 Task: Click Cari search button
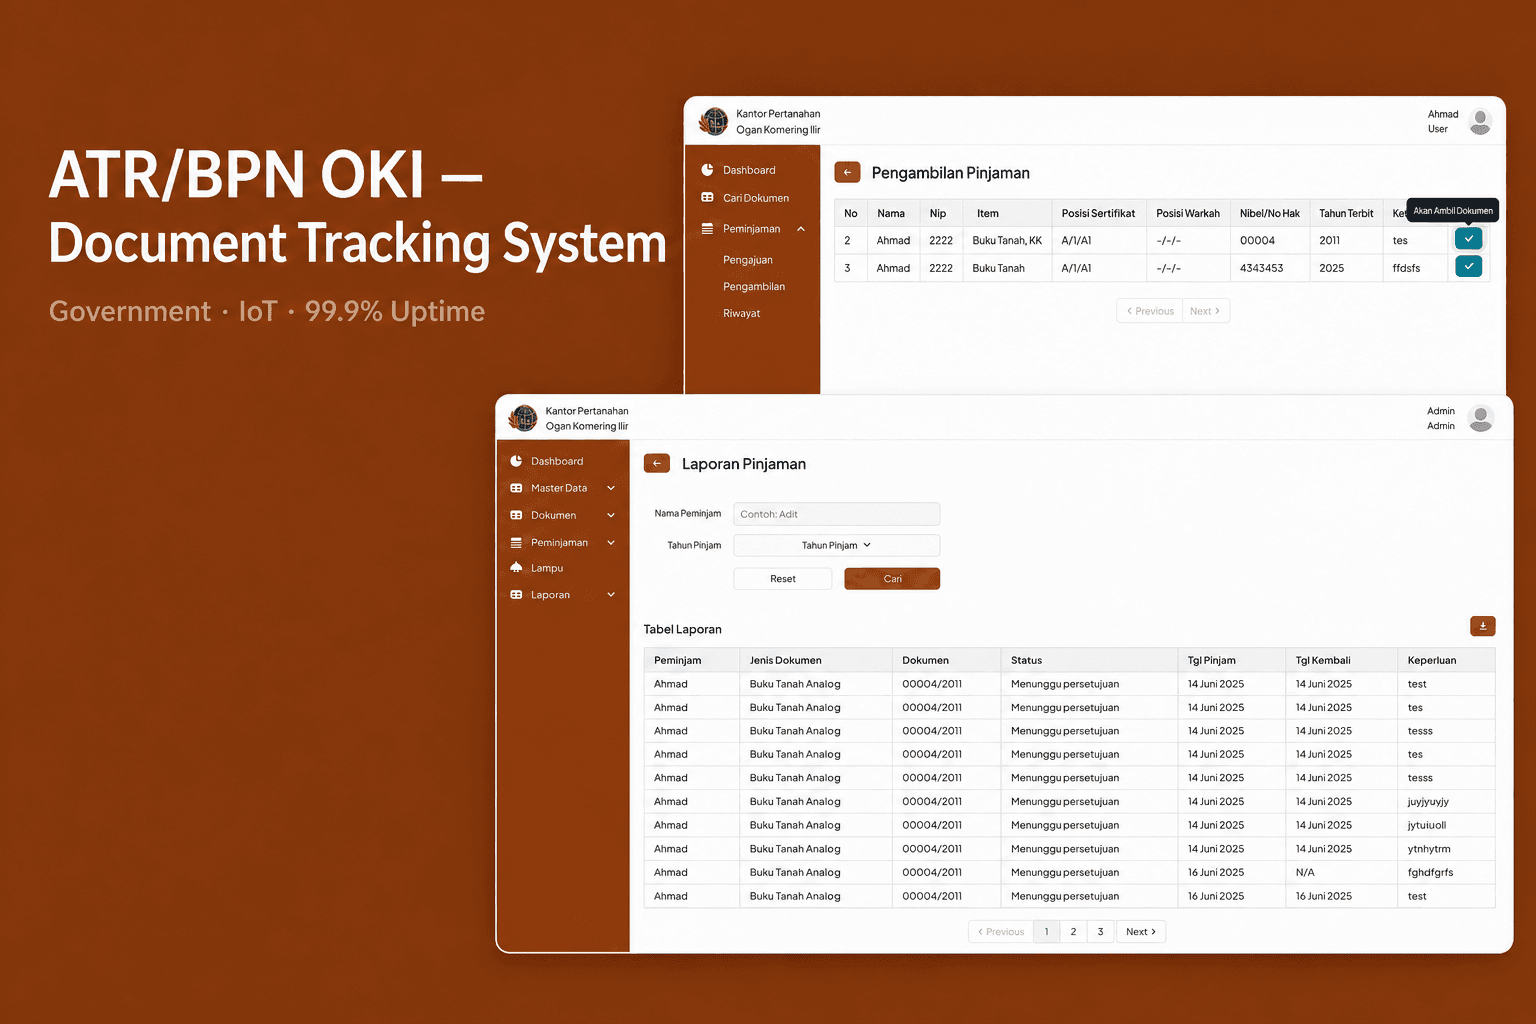coord(892,579)
